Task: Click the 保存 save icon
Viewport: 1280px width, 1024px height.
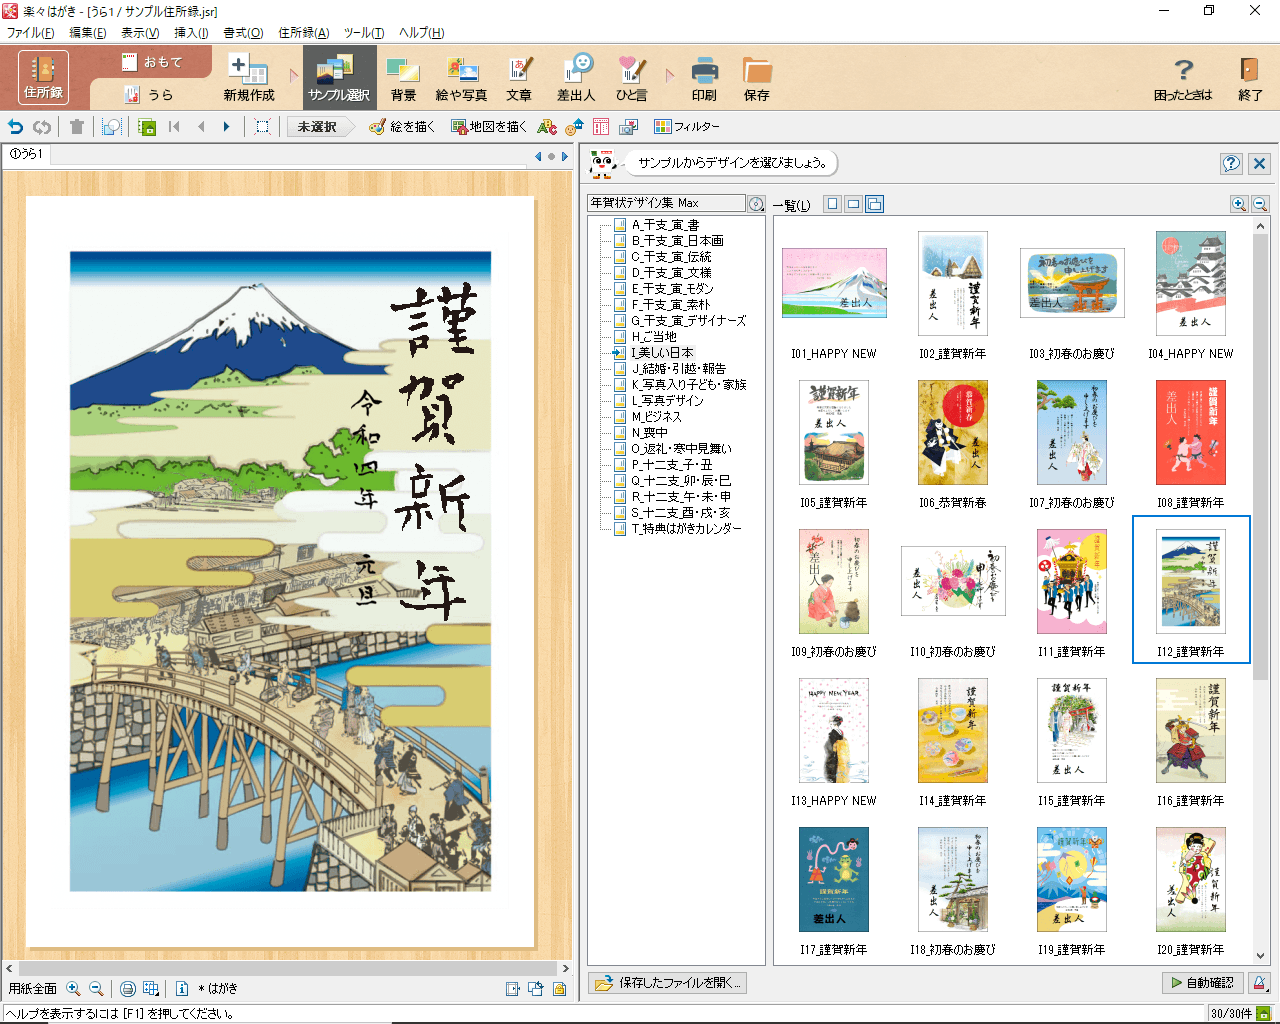Action: [757, 79]
